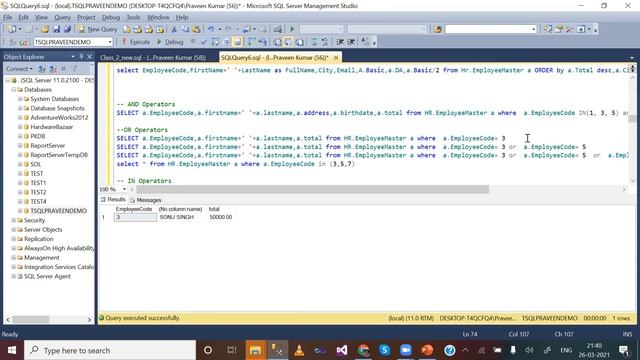Open the Tools menu
This screenshot has width=640, height=360.
pyautogui.click(x=133, y=17)
